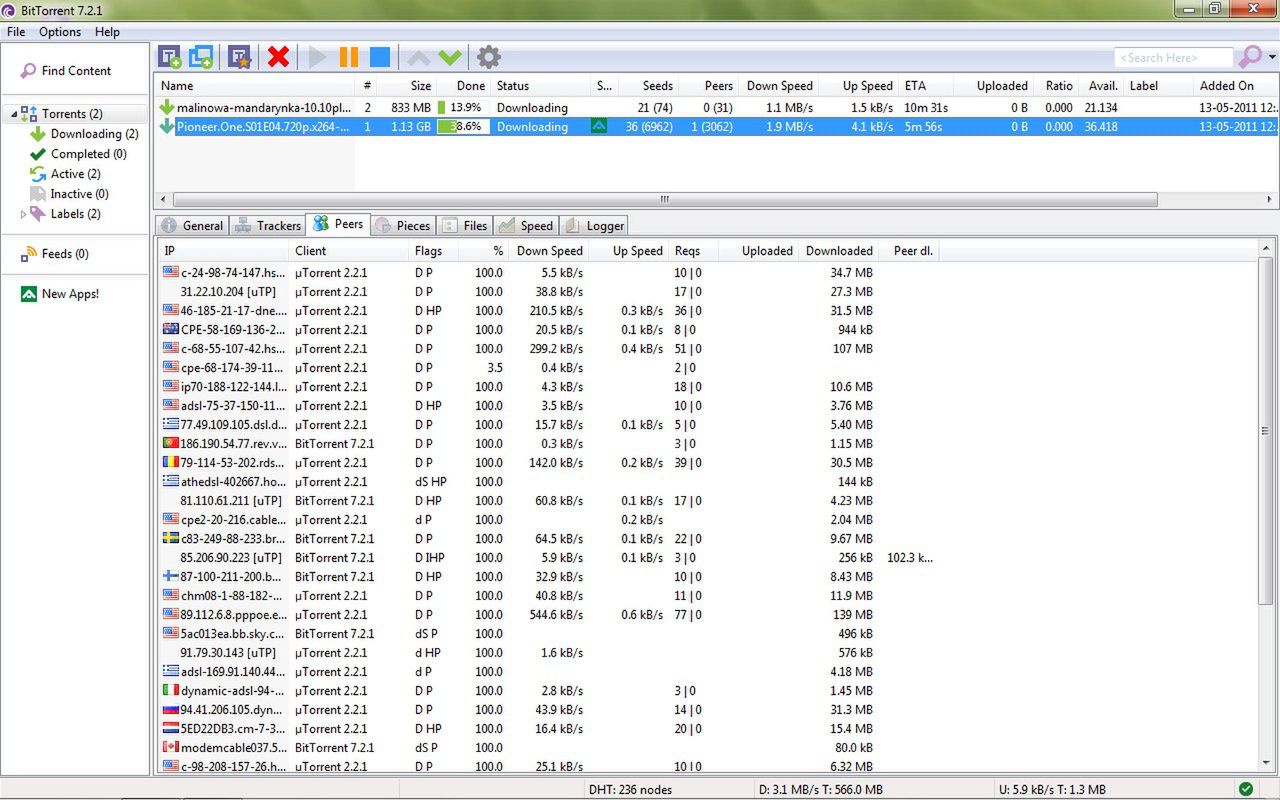Image resolution: width=1280 pixels, height=800 pixels.
Task: Click the Inactive icon in sidebar
Action: (x=38, y=194)
